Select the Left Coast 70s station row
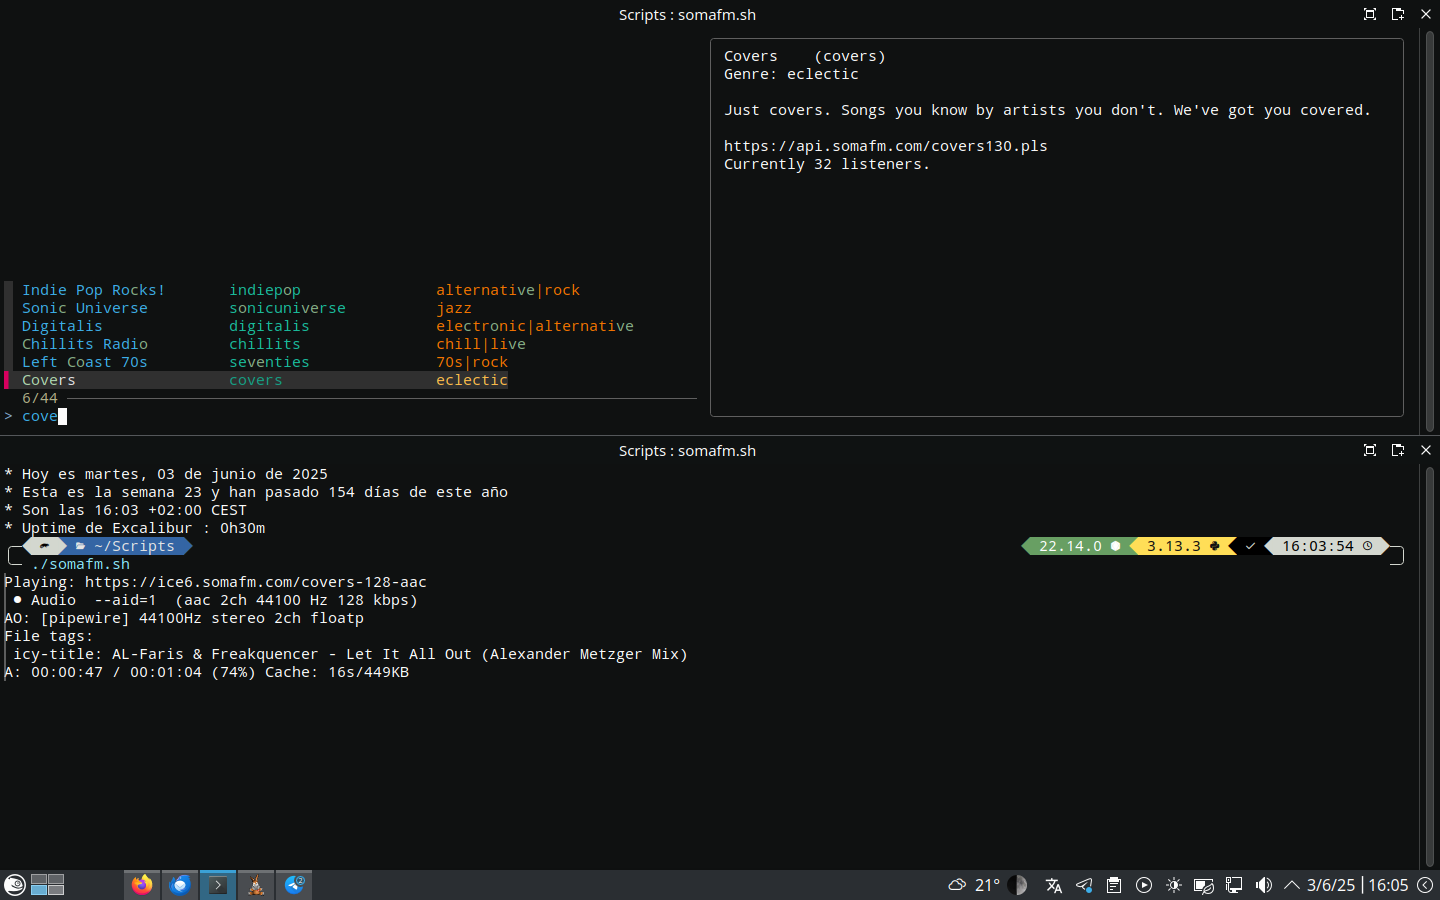This screenshot has height=900, width=1440. pos(350,362)
